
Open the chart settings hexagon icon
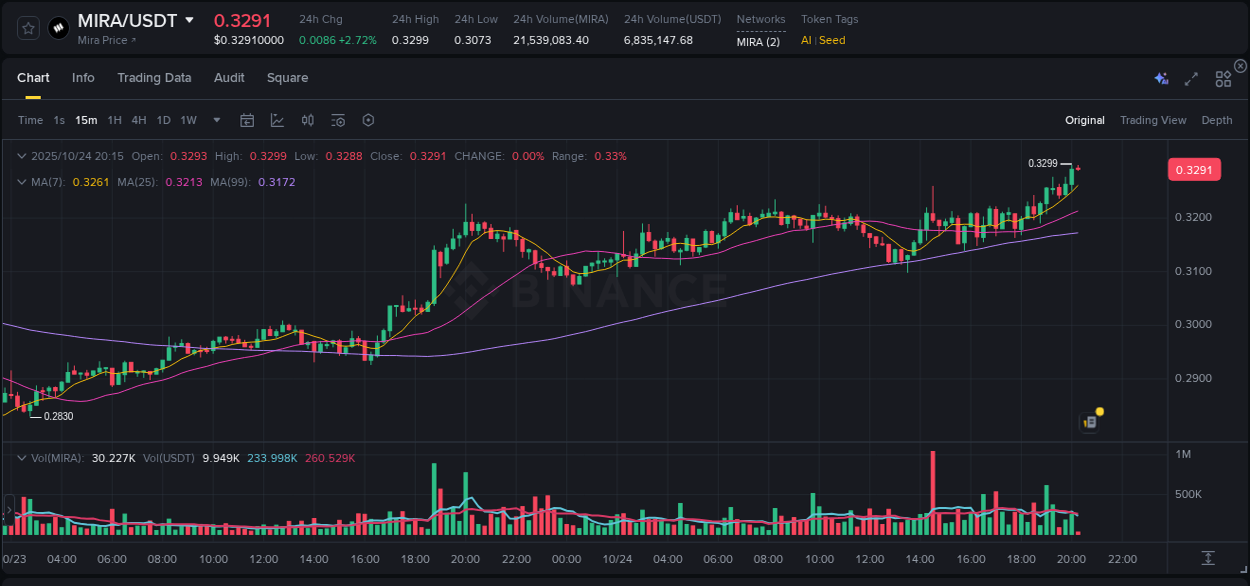click(x=368, y=120)
